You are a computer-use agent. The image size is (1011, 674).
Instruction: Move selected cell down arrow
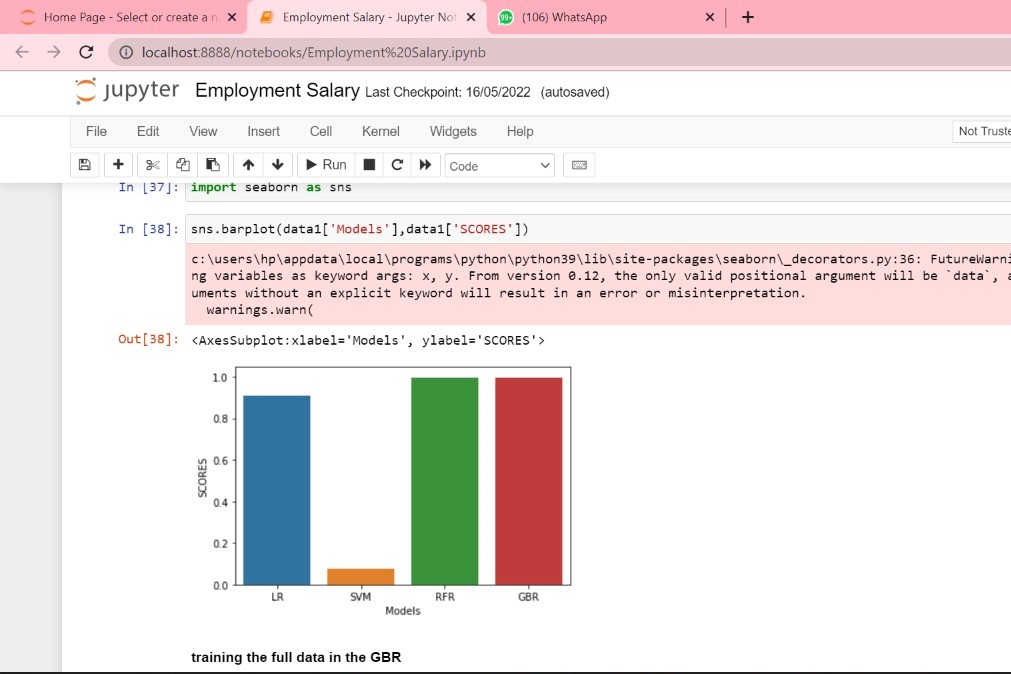[x=278, y=165]
